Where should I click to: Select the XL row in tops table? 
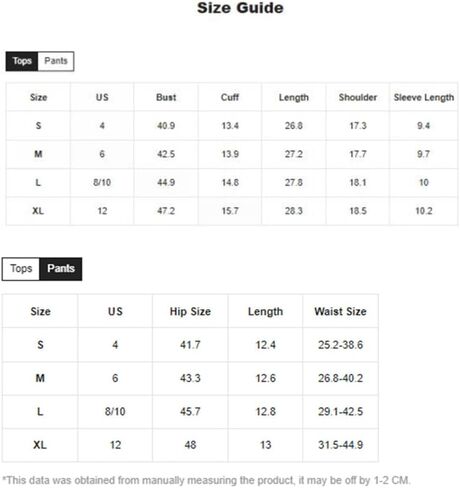232,211
